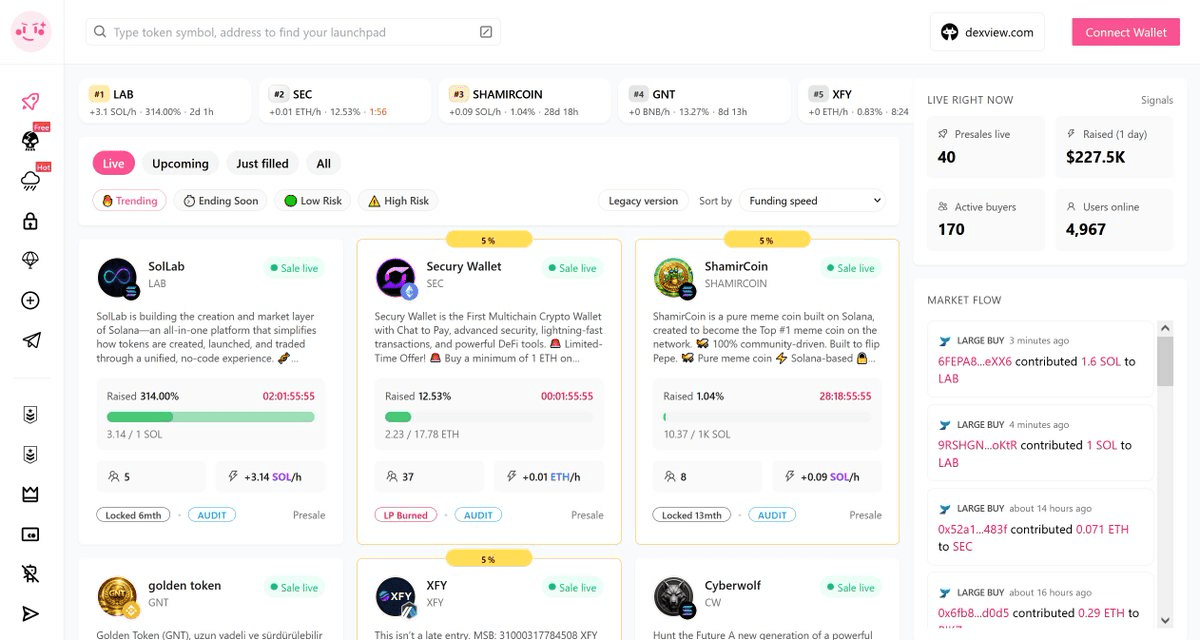This screenshot has width=1200, height=640.
Task: Open the parachute airdrop icon
Action: [31, 261]
